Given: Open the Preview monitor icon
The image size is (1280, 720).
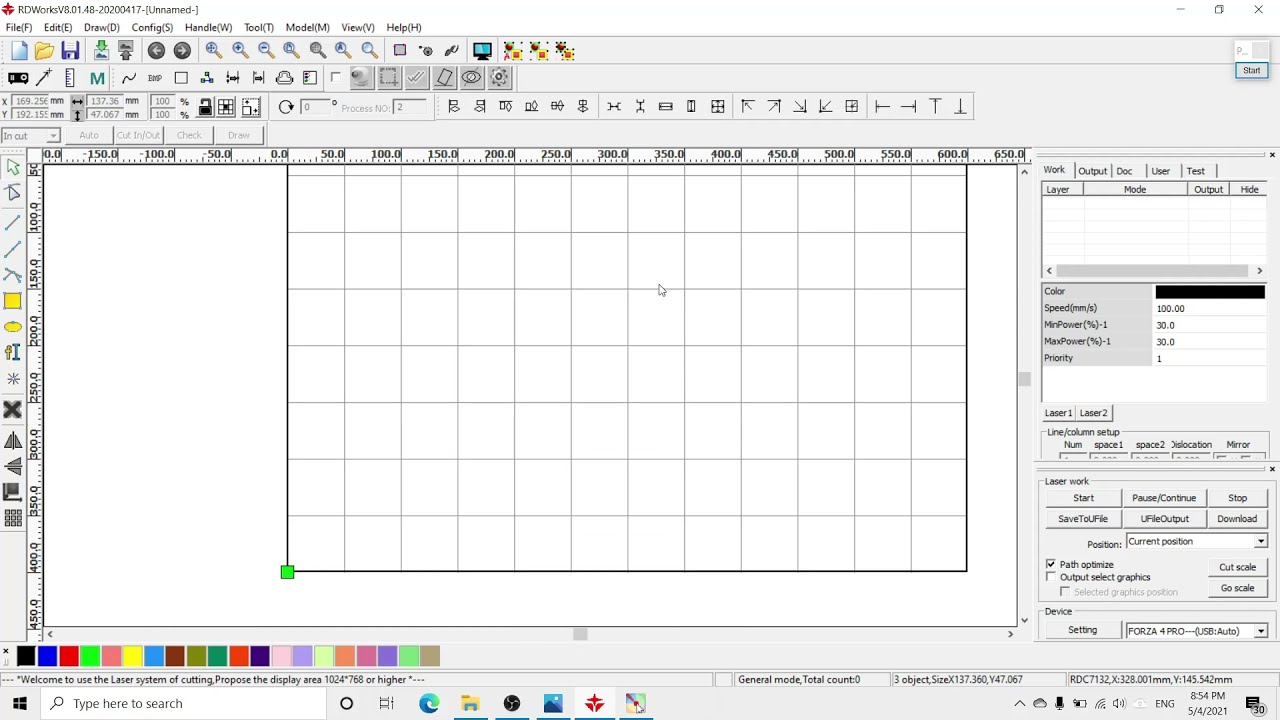Looking at the screenshot, I should point(482,50).
